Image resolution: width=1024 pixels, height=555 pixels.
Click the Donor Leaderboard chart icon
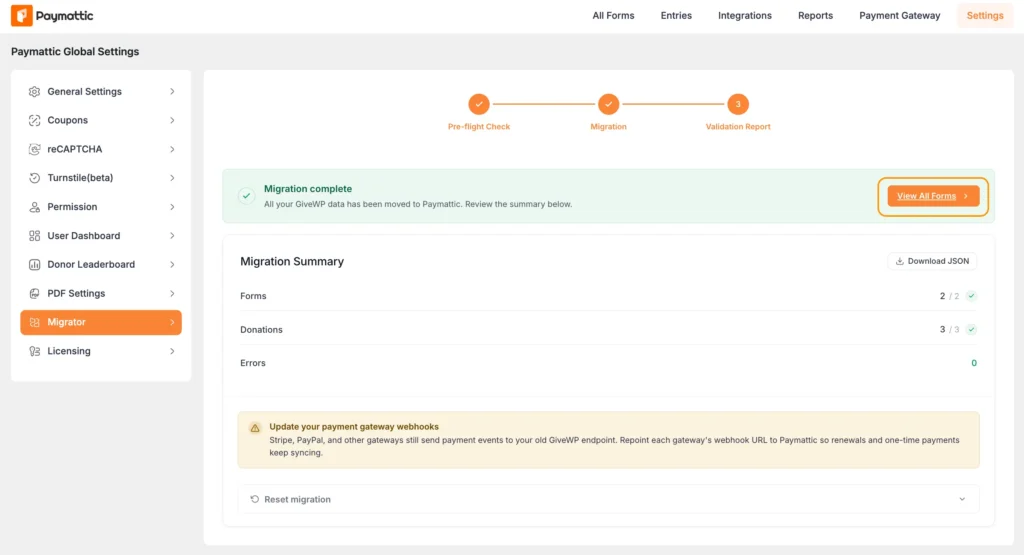click(35, 264)
